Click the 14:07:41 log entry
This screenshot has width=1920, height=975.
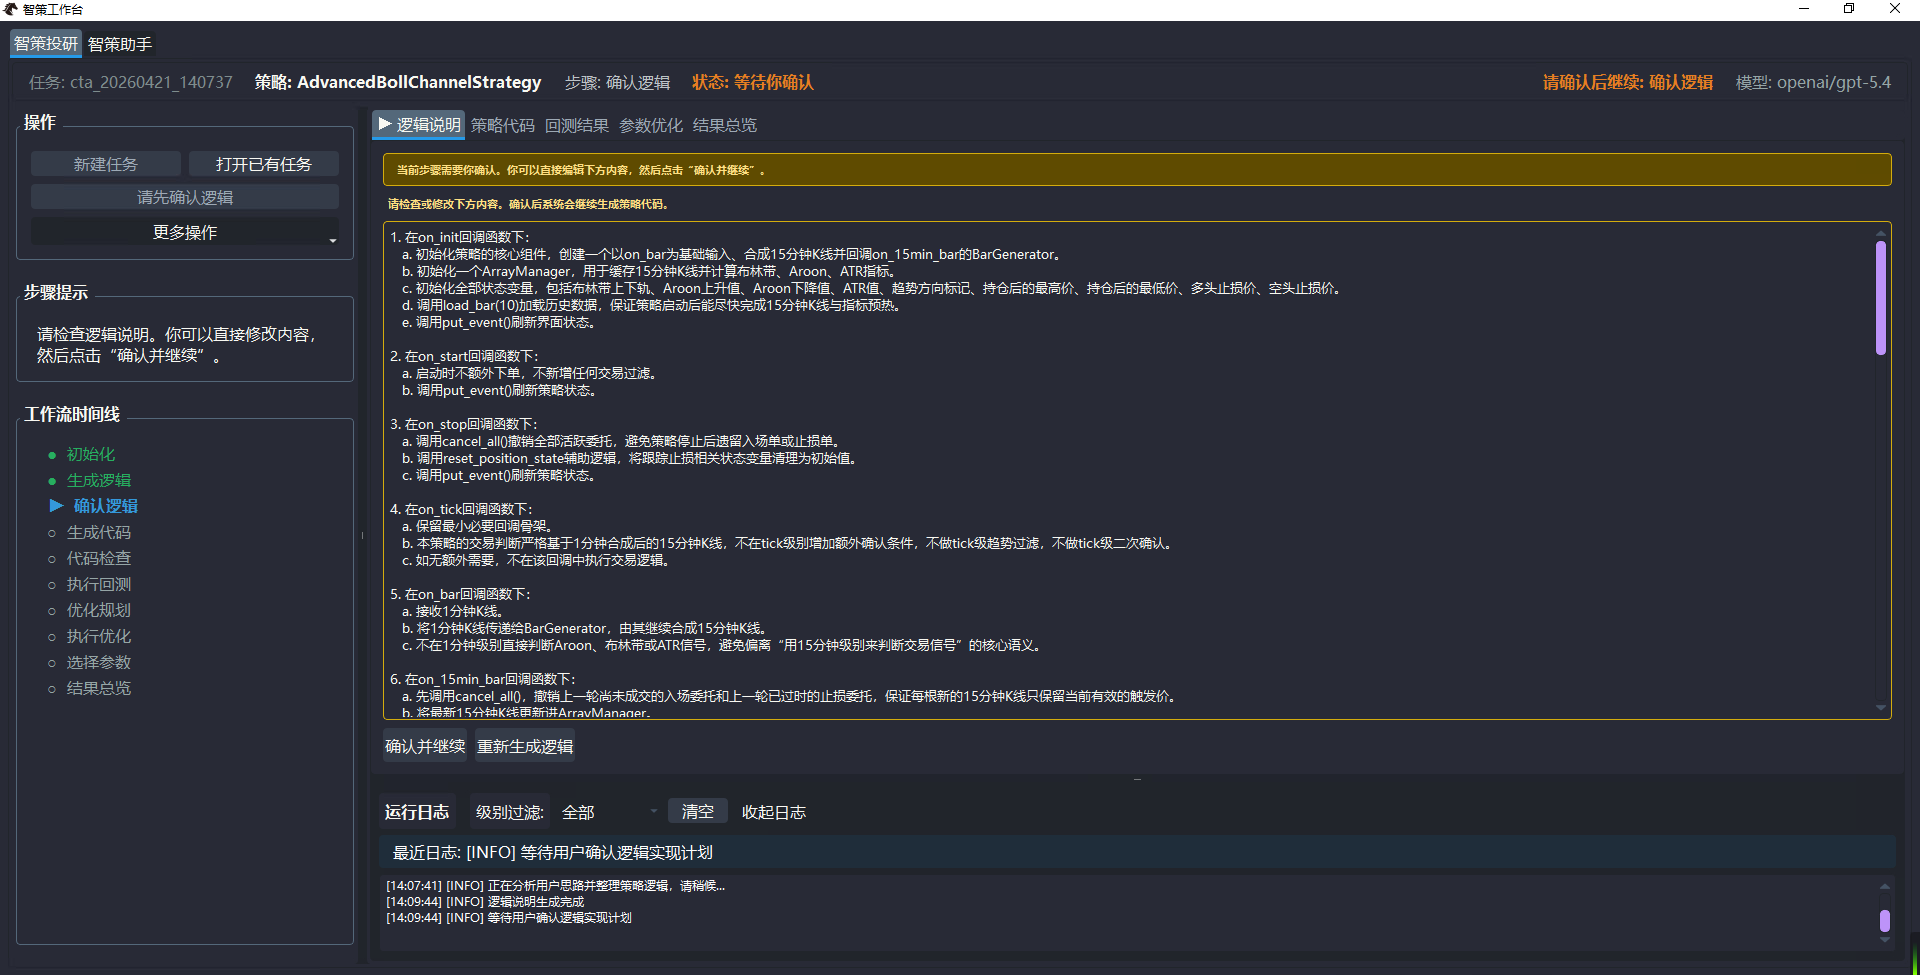(x=556, y=886)
